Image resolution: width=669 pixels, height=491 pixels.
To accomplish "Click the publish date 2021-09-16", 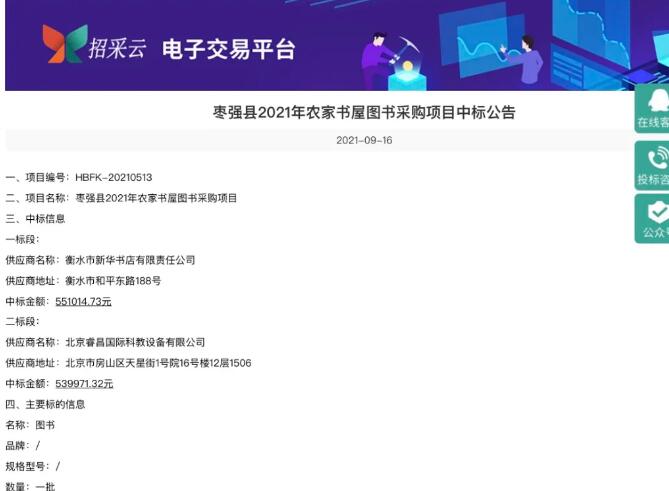I will tap(364, 140).
